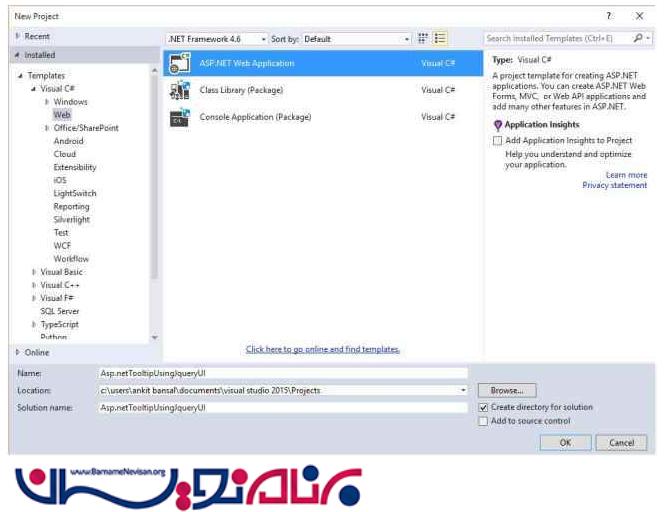The width and height of the screenshot is (665, 512).
Task: Click the project Name input field
Action: pos(282,373)
